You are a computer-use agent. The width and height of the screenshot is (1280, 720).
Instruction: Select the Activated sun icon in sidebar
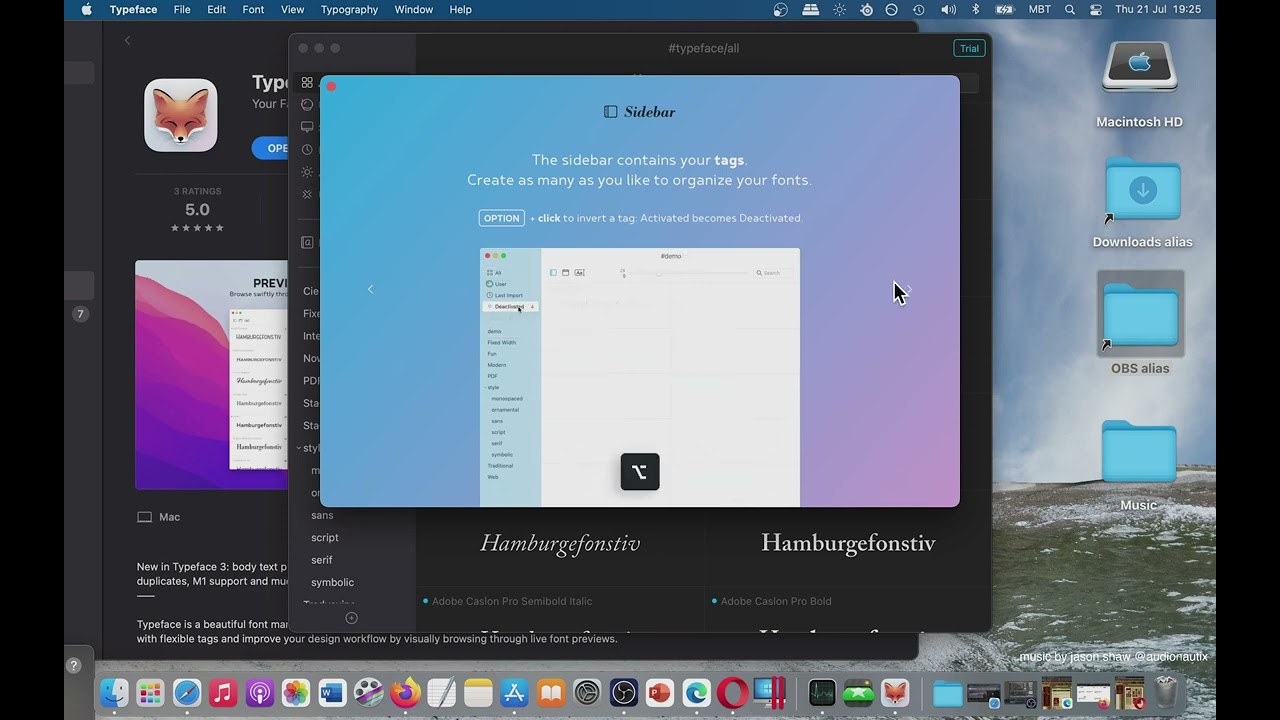tap(307, 172)
